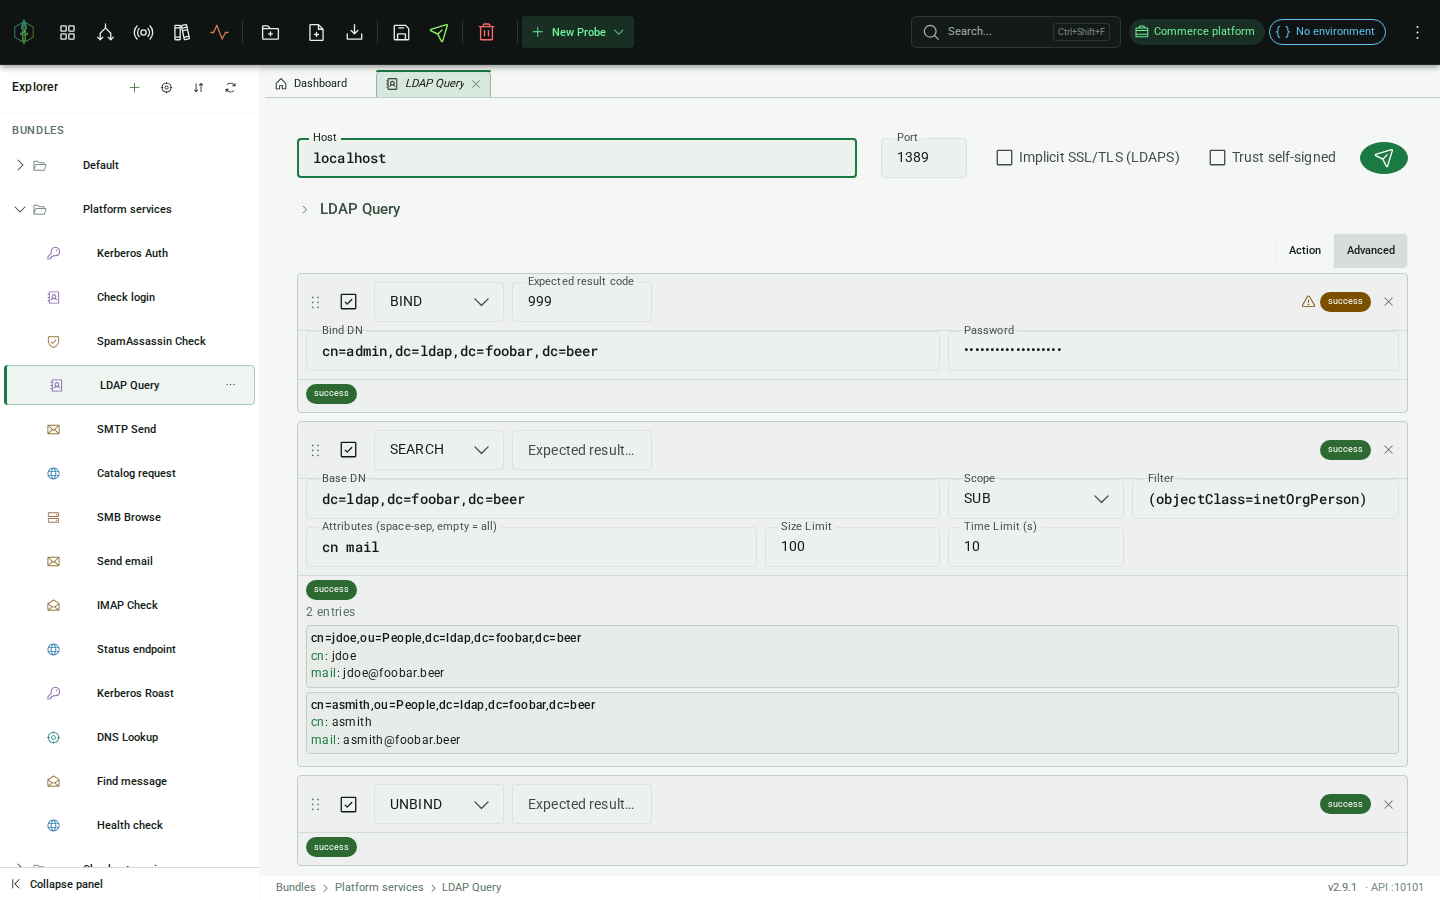Viewport: 1440px width, 900px height.
Task: Open SpamAssassin Check probe
Action: pos(130,341)
